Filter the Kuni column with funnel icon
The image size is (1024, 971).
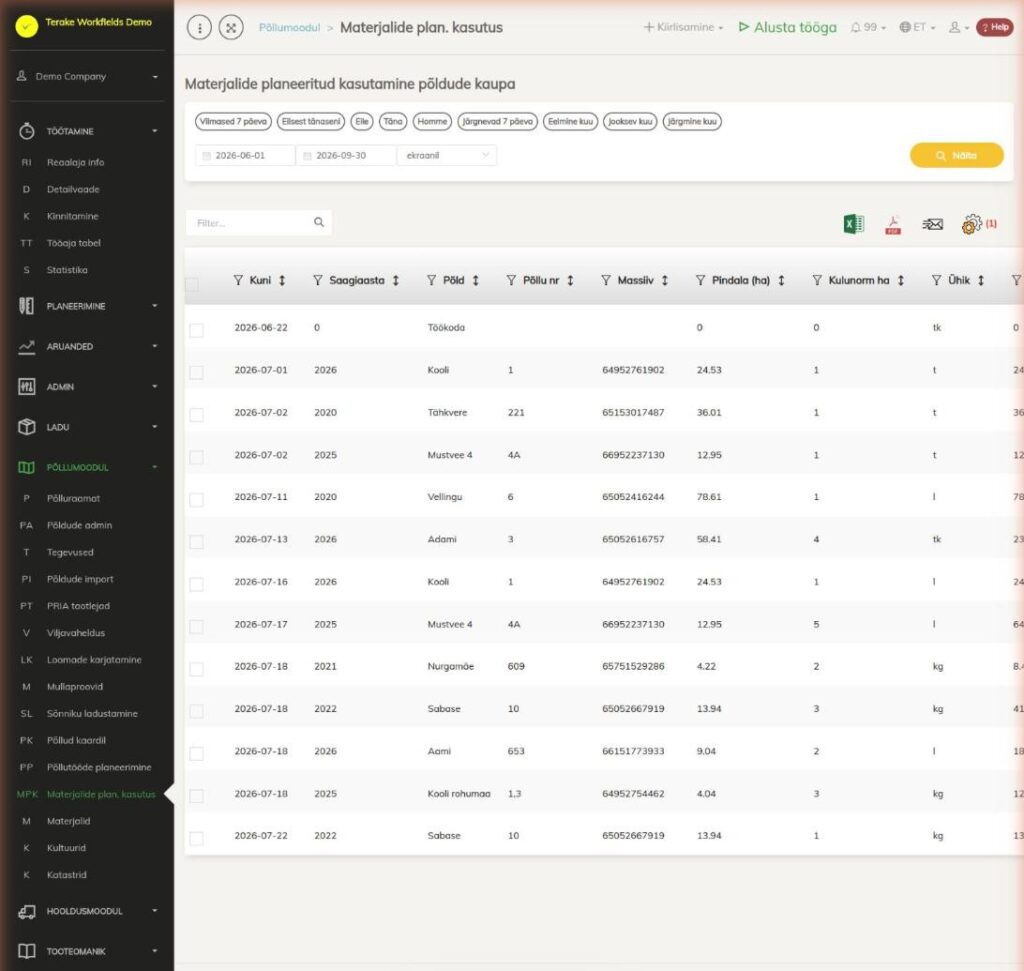(x=238, y=280)
